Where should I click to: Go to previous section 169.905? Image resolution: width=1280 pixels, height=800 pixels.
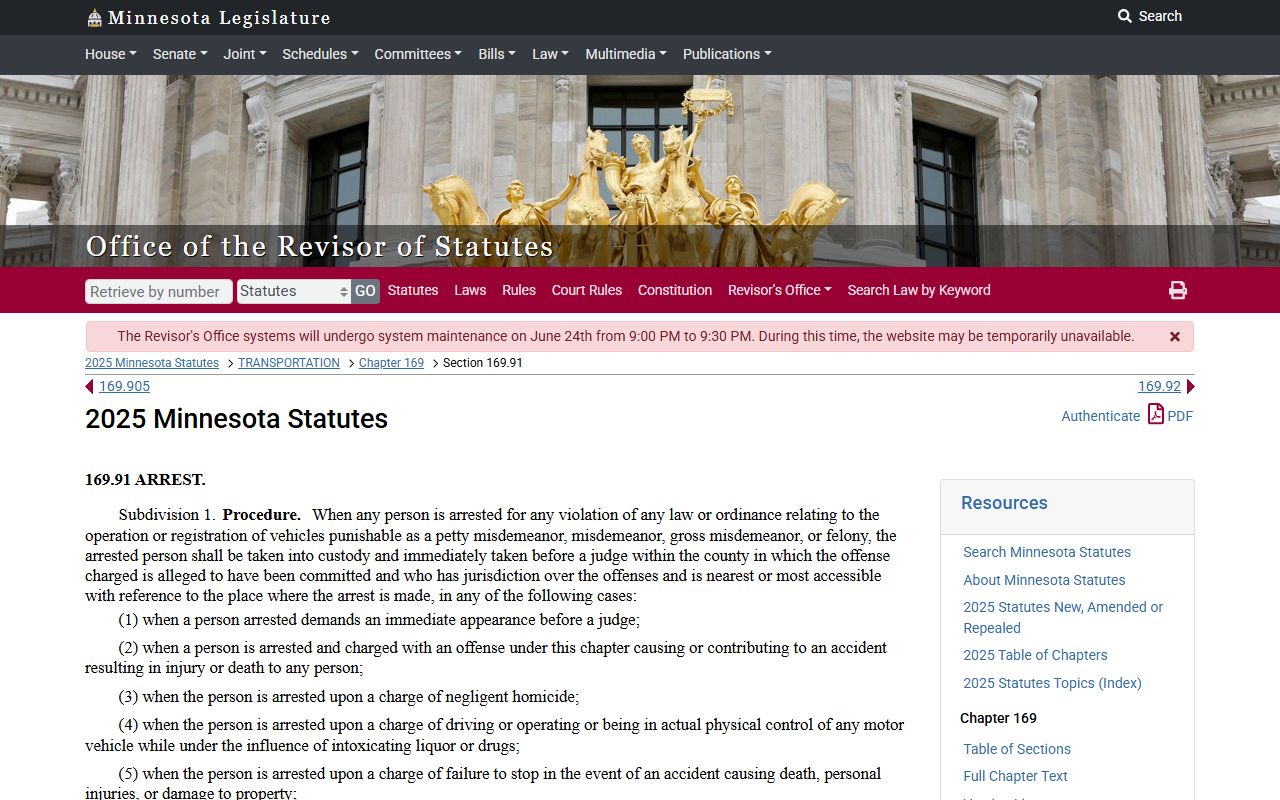124,387
